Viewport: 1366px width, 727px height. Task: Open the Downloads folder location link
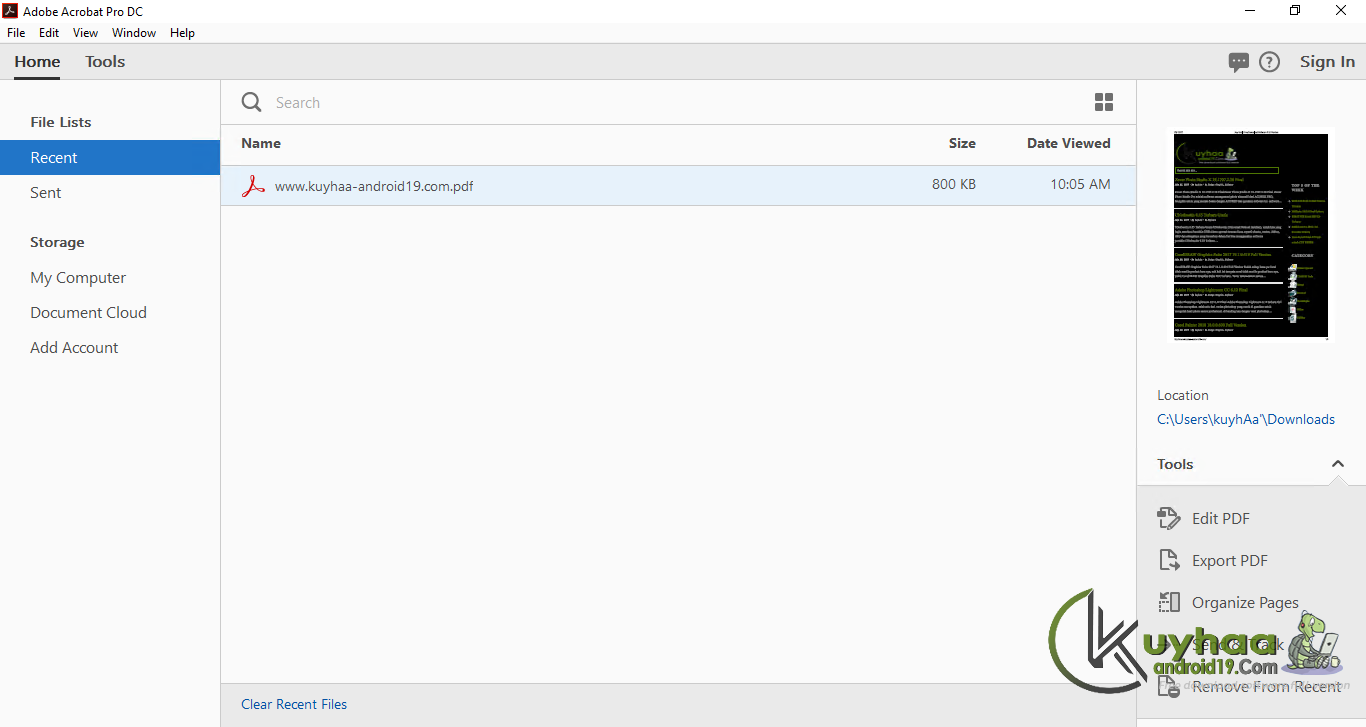click(x=1246, y=420)
